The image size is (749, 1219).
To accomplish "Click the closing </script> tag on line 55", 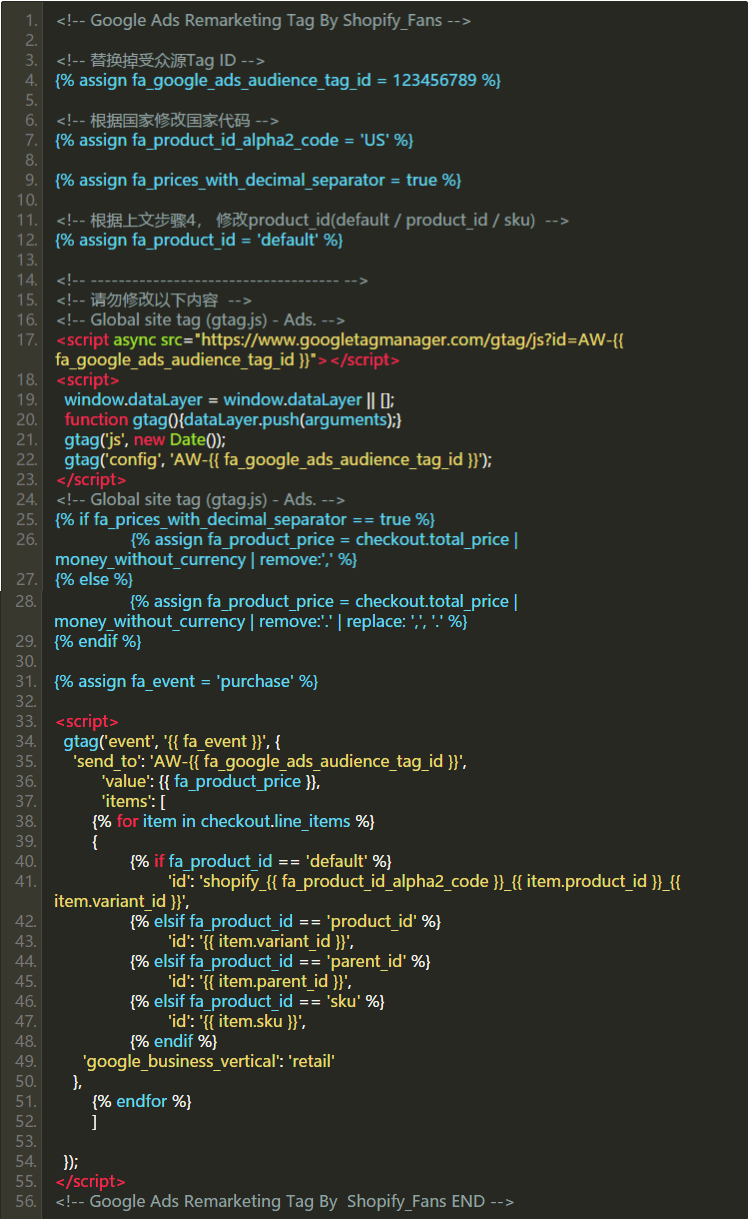I will 91,1181.
